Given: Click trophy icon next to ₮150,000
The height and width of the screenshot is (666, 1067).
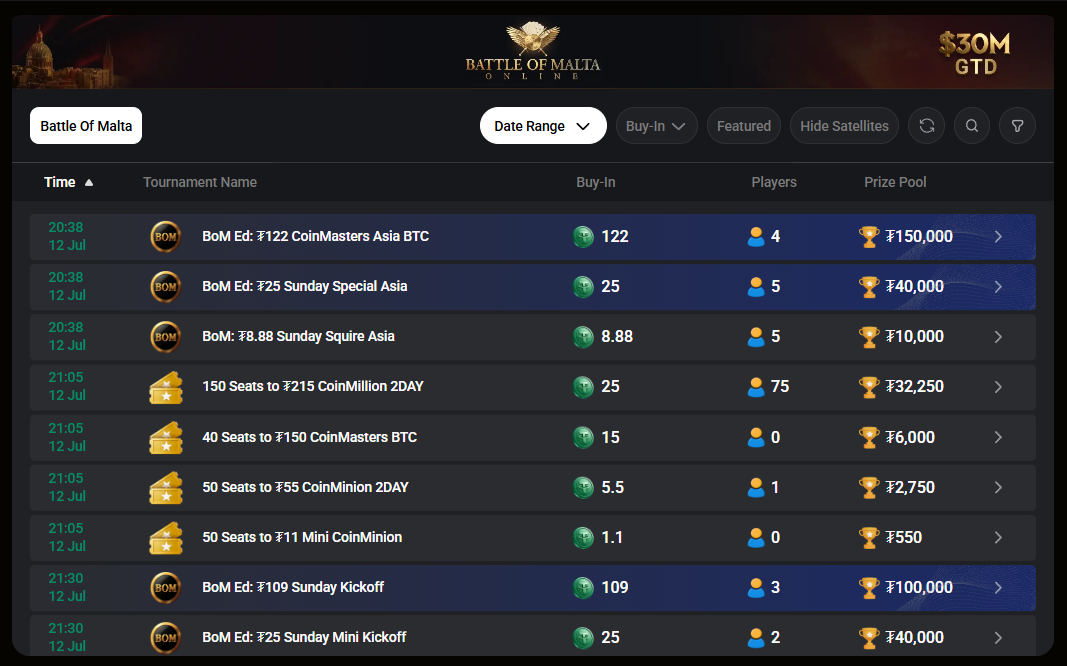Looking at the screenshot, I should click(x=869, y=237).
